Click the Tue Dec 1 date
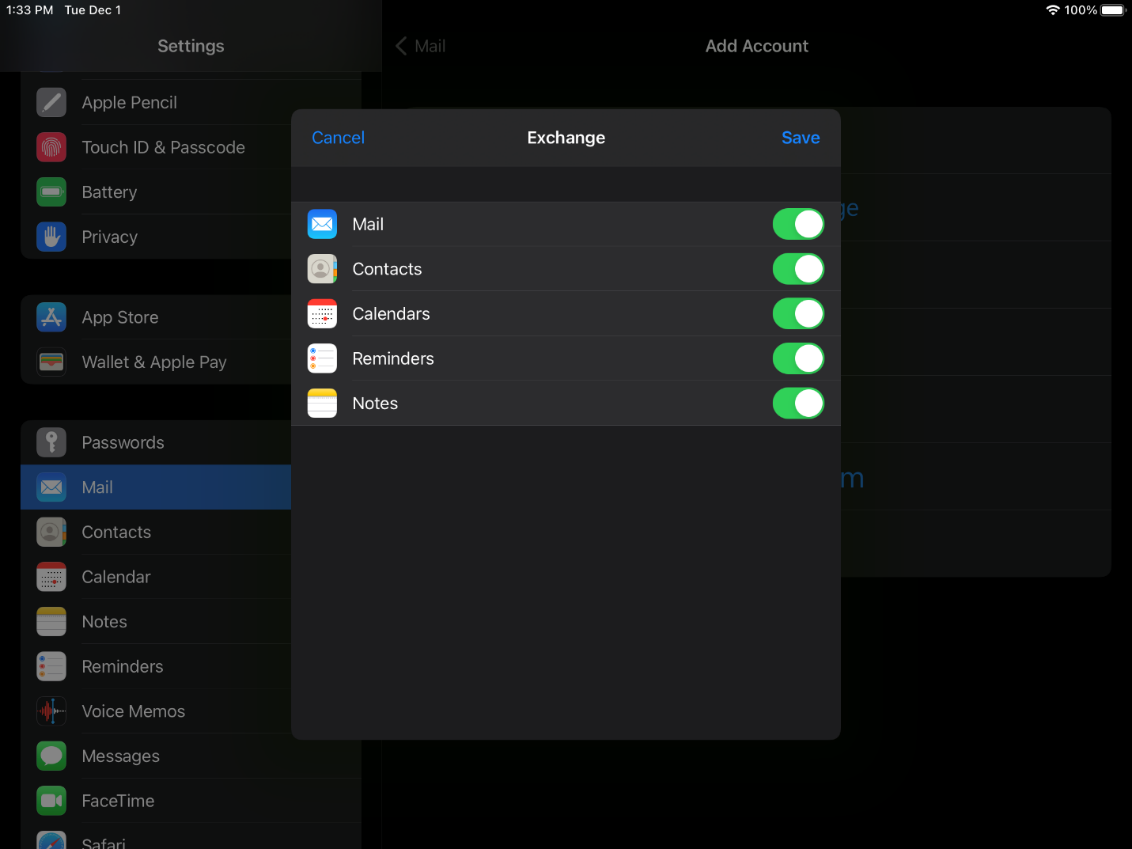Image resolution: width=1132 pixels, height=849 pixels. coord(92,10)
